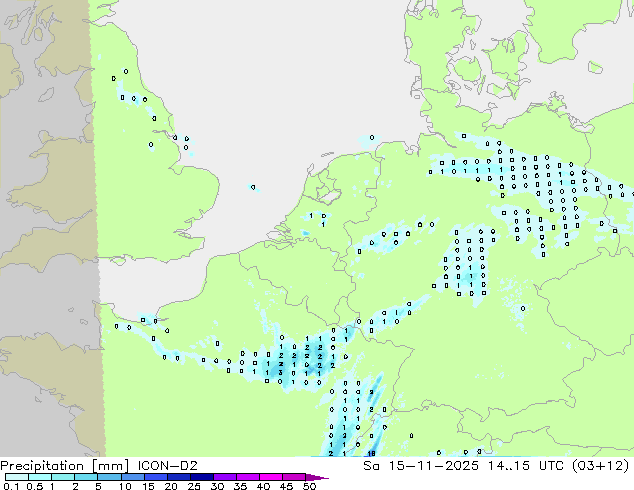Click the '35' legend scale value

coord(240,486)
